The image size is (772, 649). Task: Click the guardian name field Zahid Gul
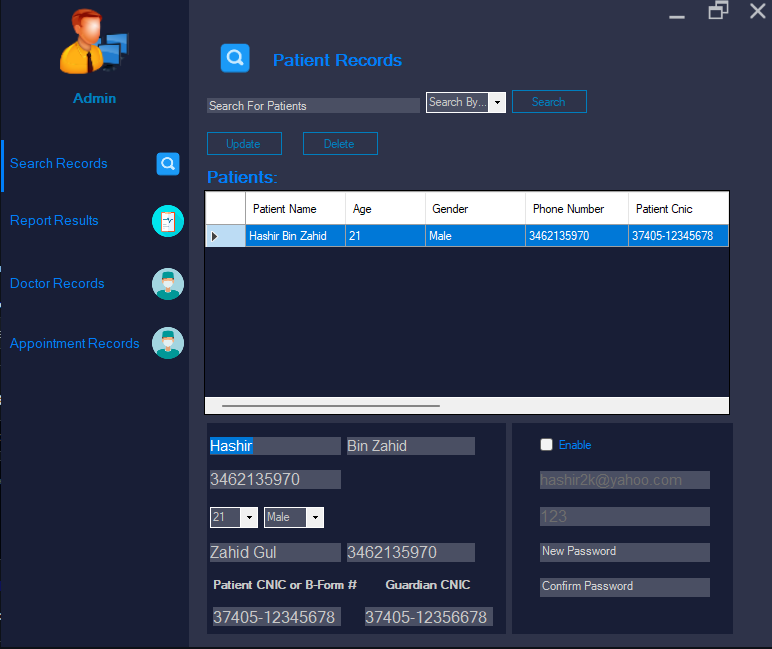point(275,552)
